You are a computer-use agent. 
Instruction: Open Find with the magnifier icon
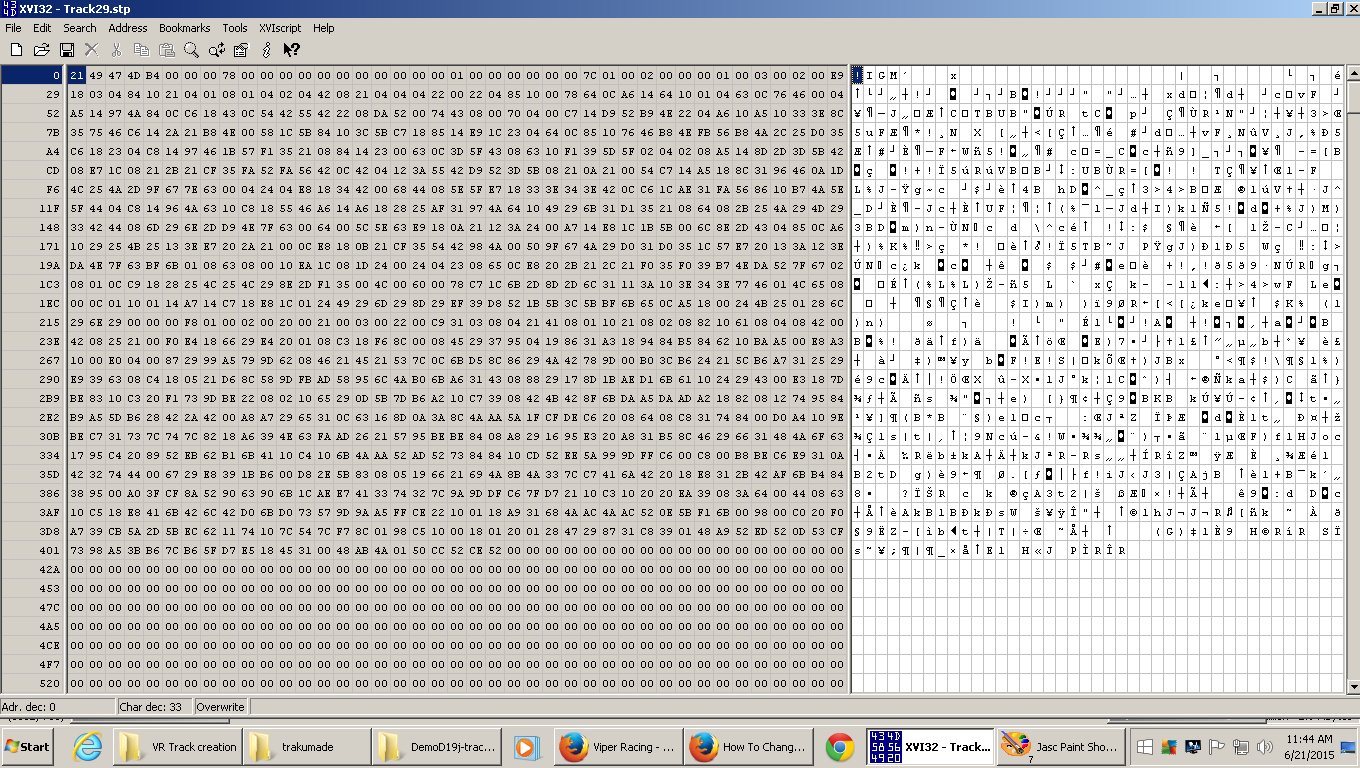(191, 49)
